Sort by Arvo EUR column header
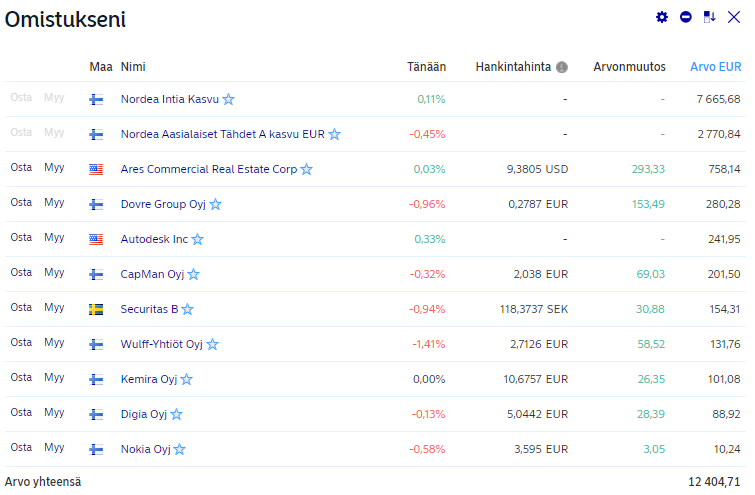Screen dimensions: 755x495 click(716, 67)
